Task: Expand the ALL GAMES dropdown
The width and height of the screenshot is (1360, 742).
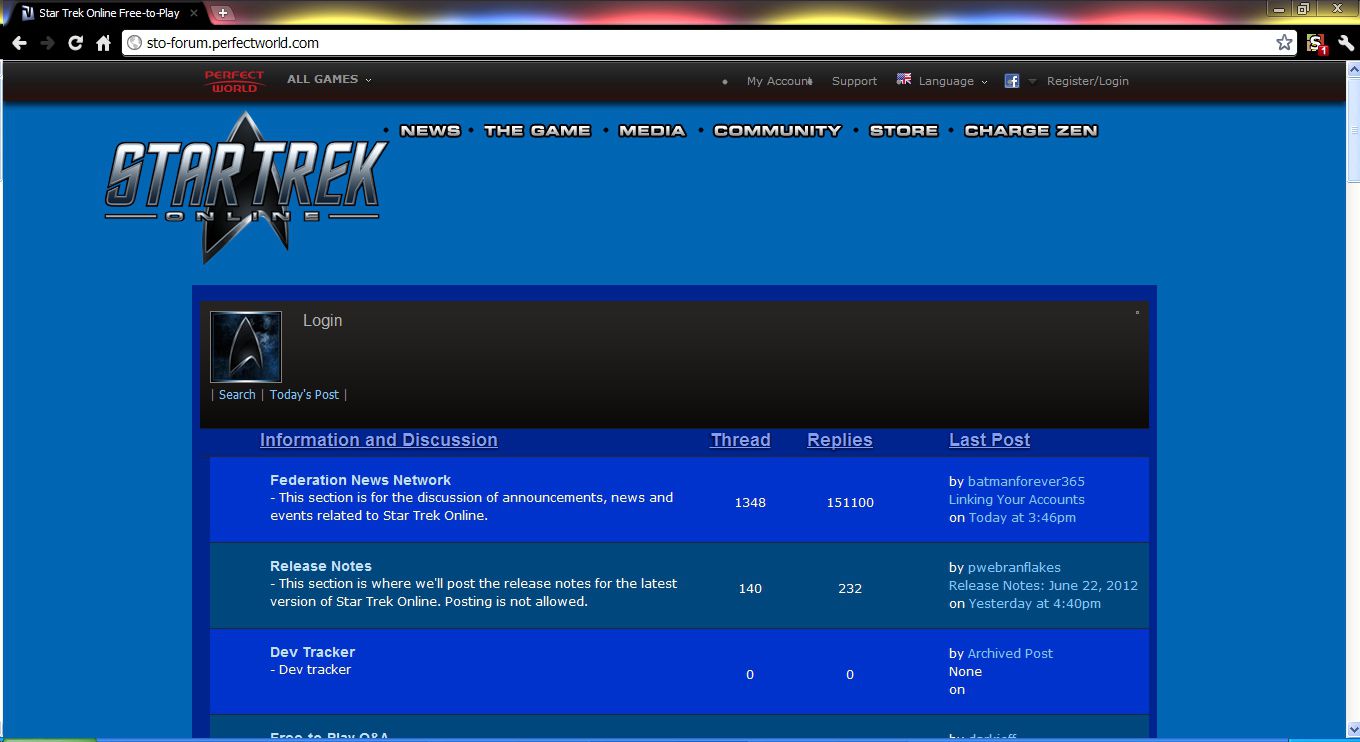Action: tap(329, 79)
